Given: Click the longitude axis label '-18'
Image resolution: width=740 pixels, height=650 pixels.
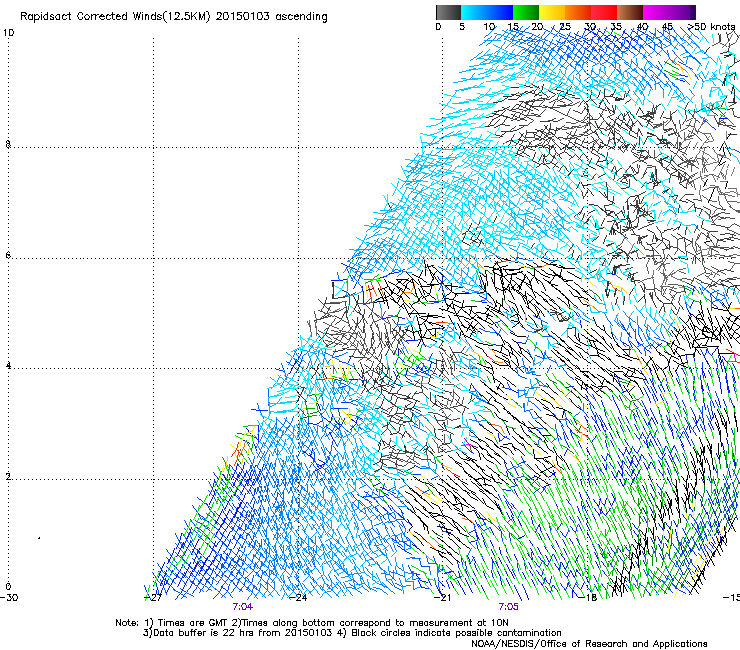Looking at the screenshot, I should 588,598.
